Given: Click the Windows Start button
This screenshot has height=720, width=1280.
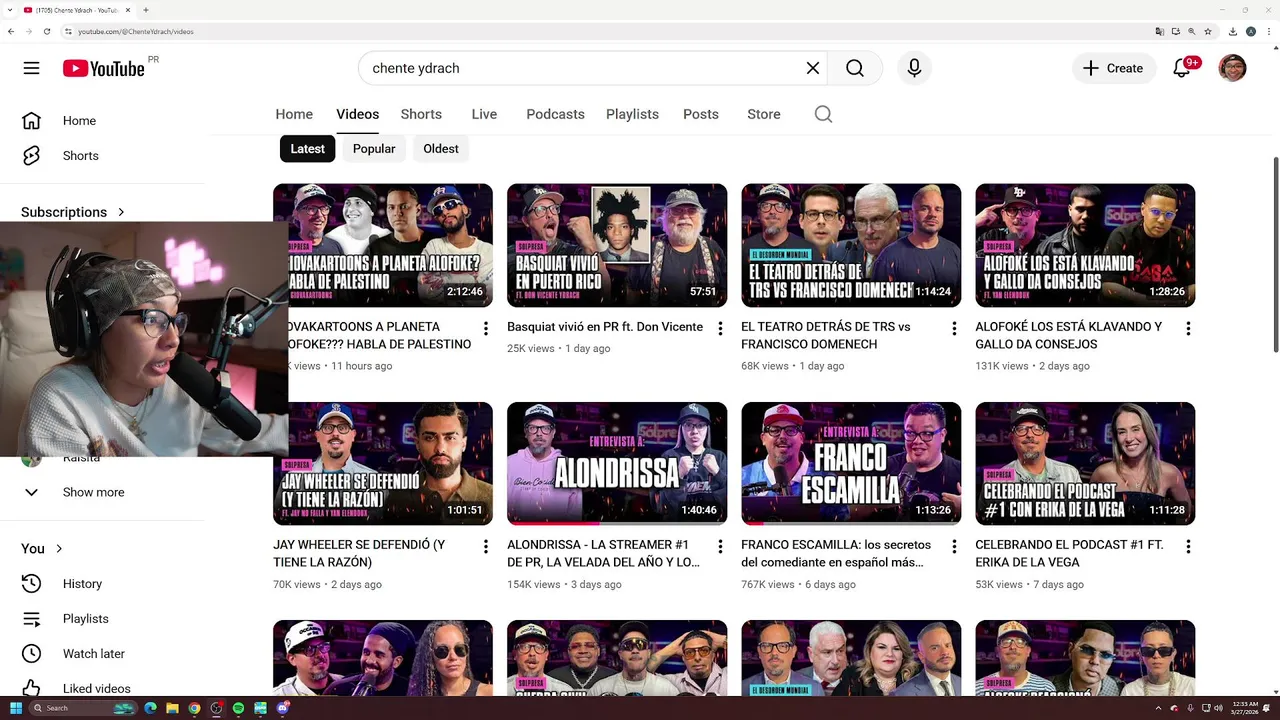Looking at the screenshot, I should point(16,708).
